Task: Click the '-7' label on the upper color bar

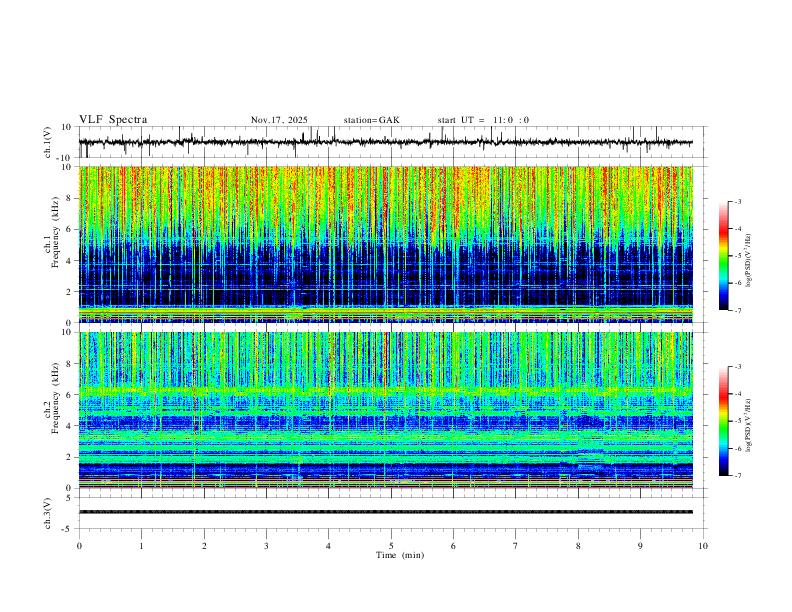Action: [737, 311]
